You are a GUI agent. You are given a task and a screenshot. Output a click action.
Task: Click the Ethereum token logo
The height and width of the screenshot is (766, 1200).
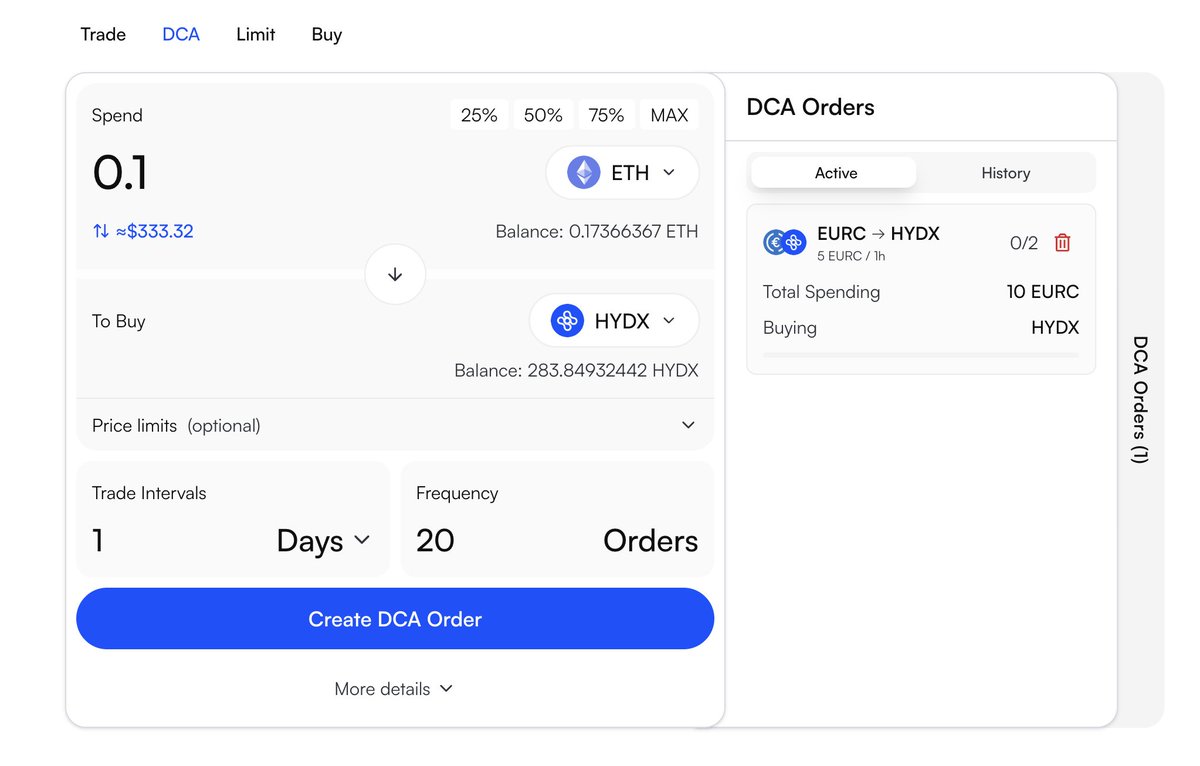coord(584,173)
